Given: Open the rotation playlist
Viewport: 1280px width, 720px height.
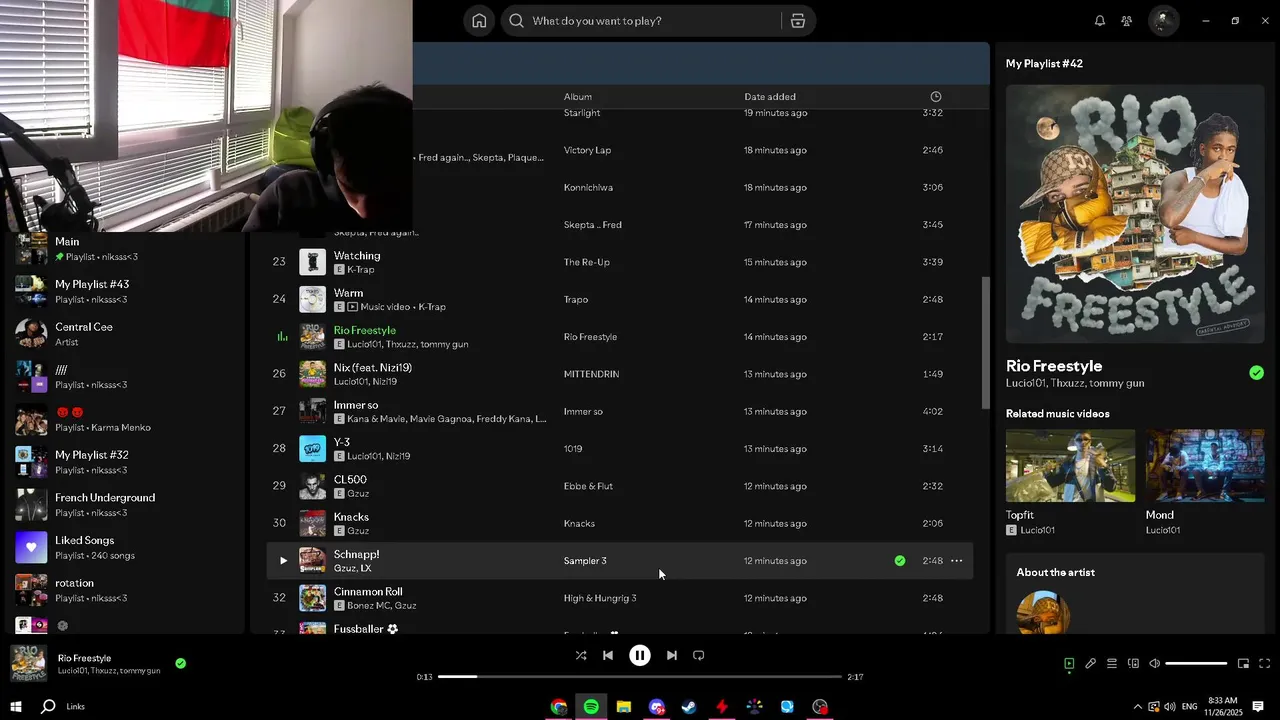Looking at the screenshot, I should pos(124,590).
